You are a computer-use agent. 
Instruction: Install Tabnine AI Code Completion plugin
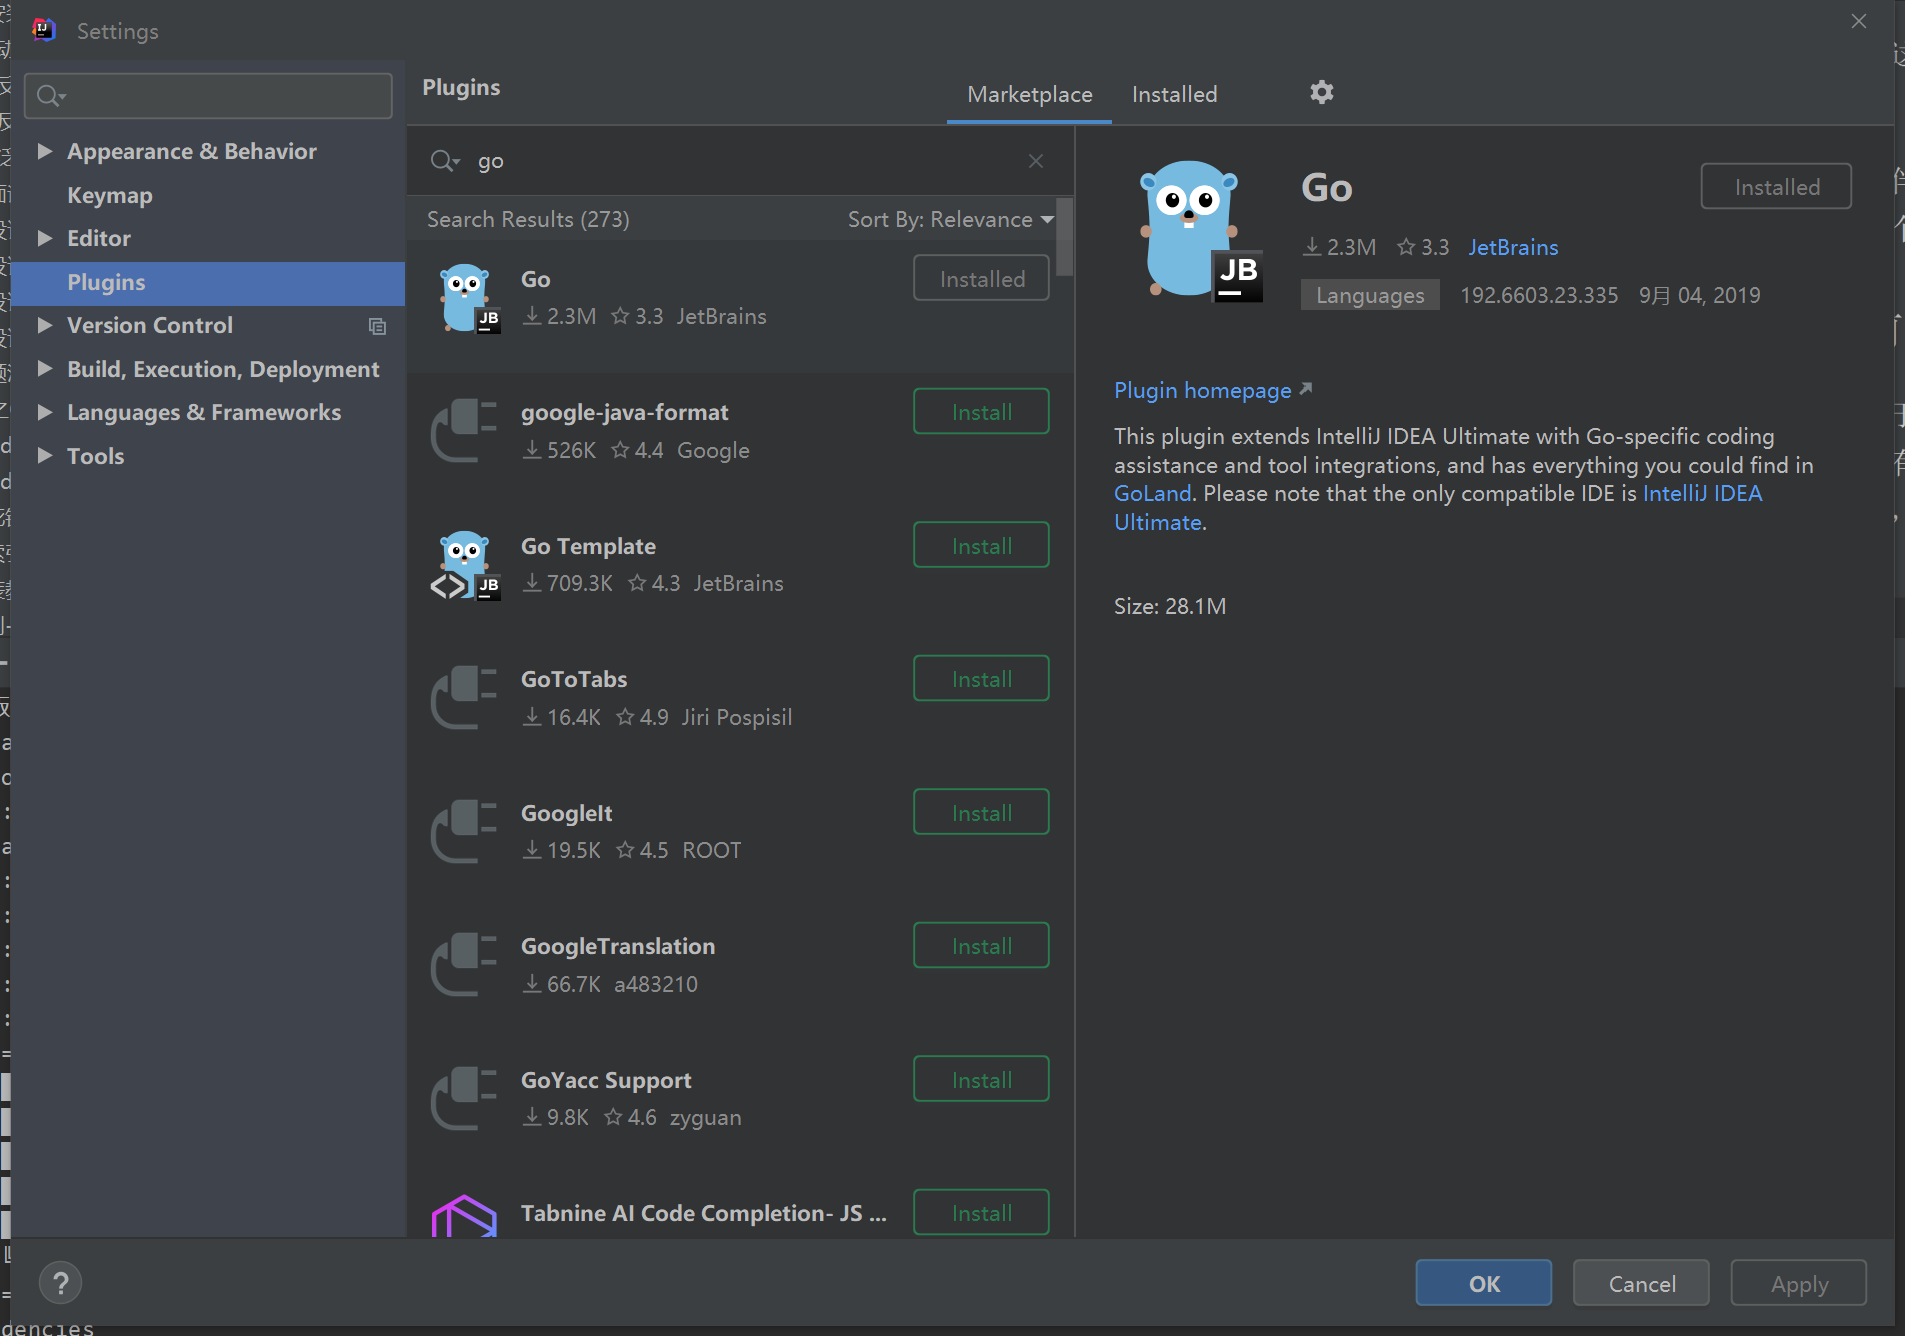click(981, 1213)
